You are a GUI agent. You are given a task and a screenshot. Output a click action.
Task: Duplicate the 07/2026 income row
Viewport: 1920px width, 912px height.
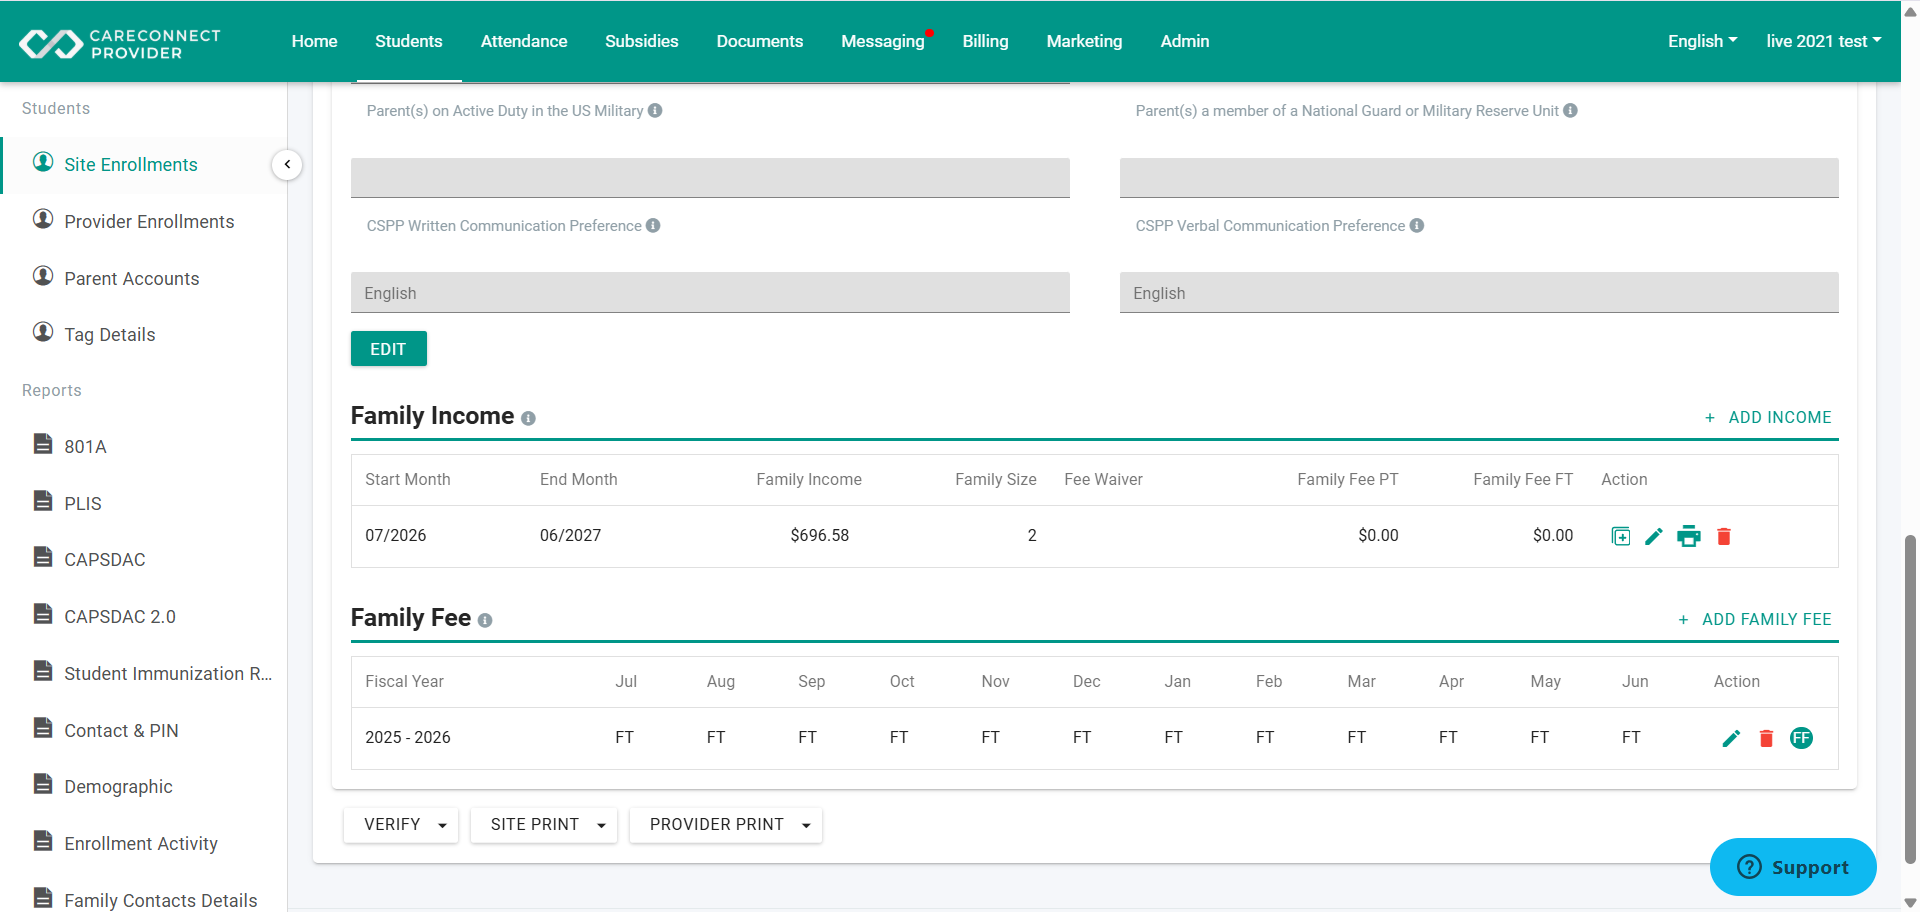click(x=1621, y=537)
